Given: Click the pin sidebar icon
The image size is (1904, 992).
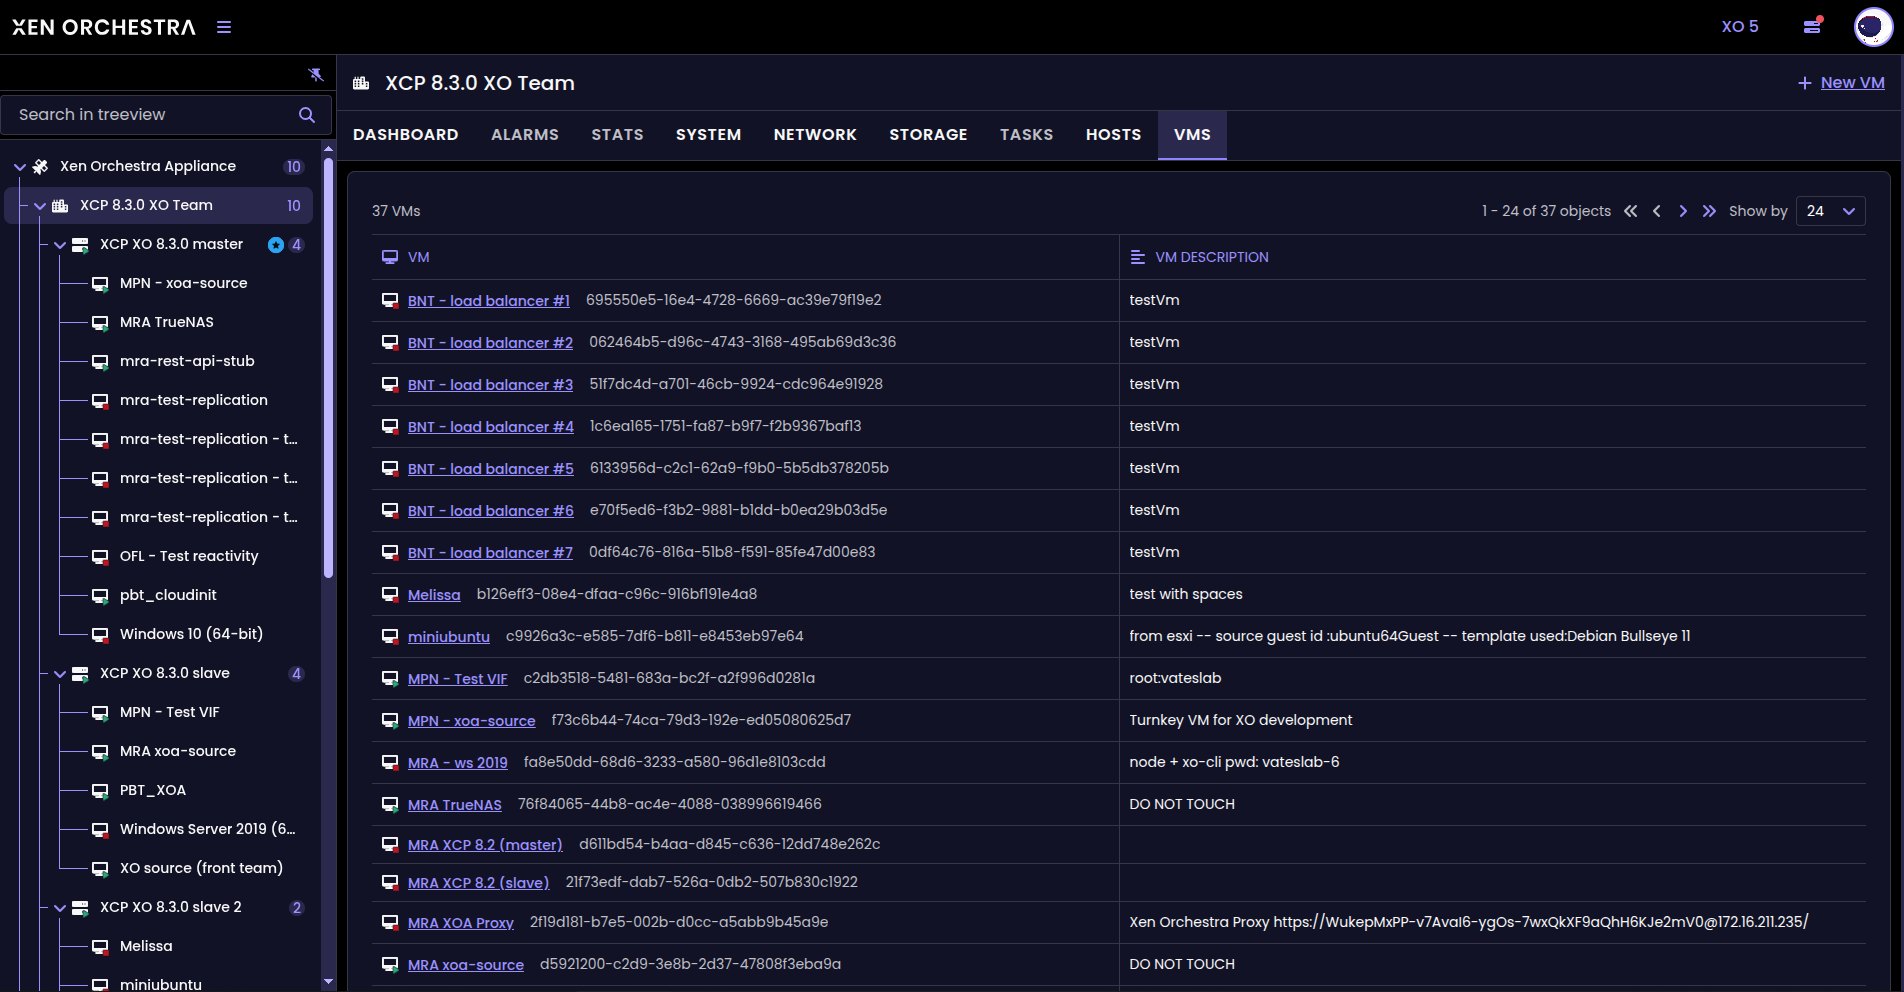Looking at the screenshot, I should tap(316, 75).
